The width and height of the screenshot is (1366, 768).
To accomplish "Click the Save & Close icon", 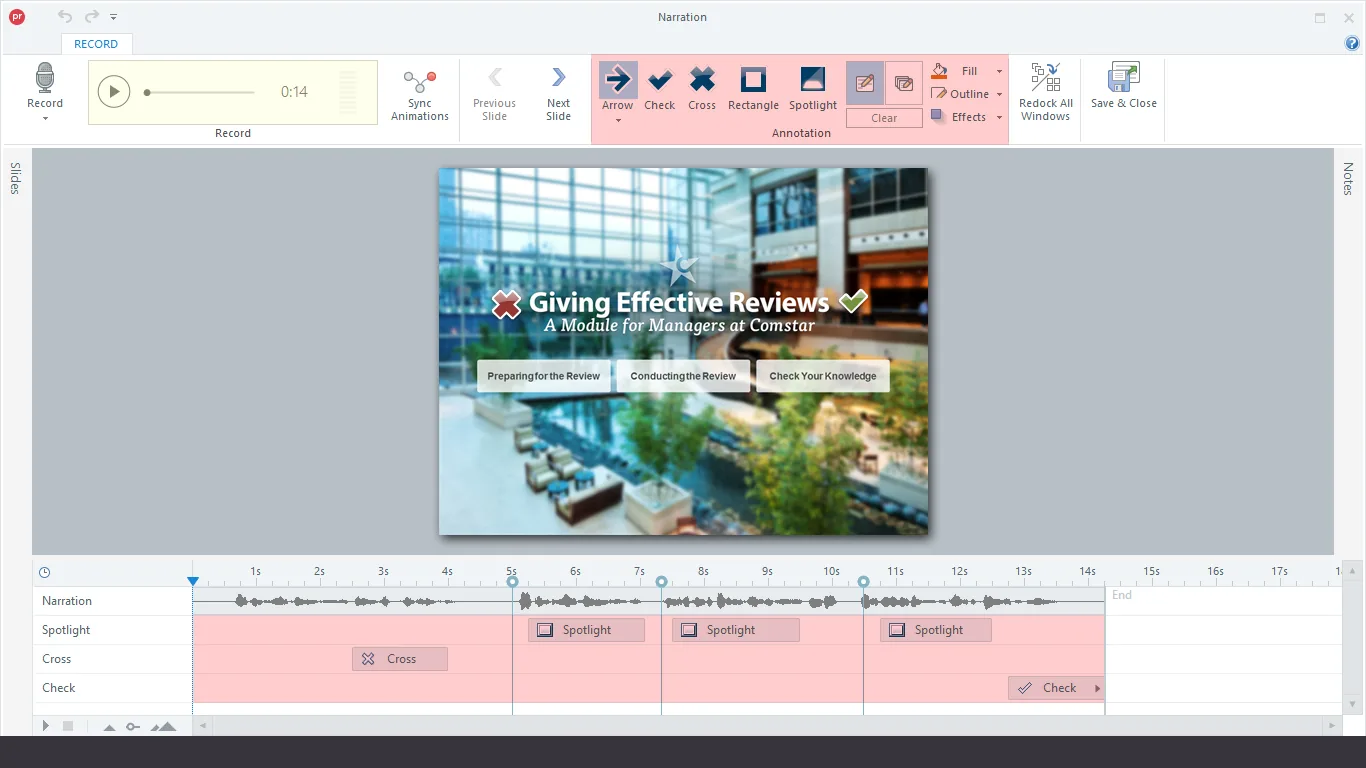I will pos(1124,78).
